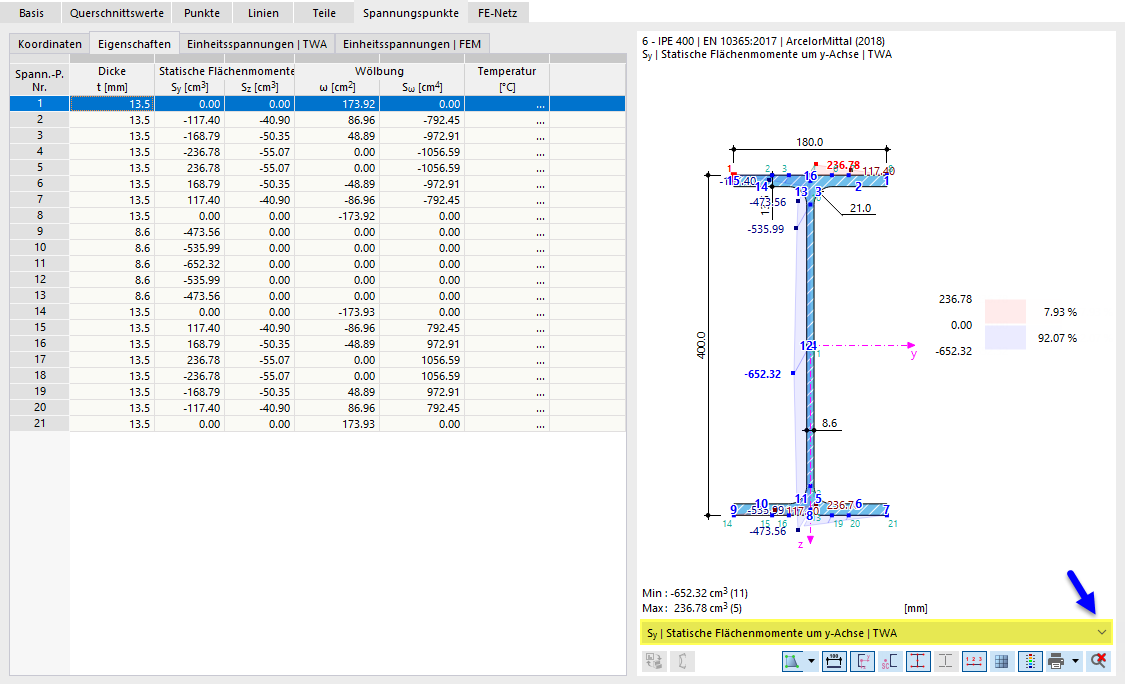Click the magenta z-axis label
The width and height of the screenshot is (1125, 684).
[x=801, y=545]
